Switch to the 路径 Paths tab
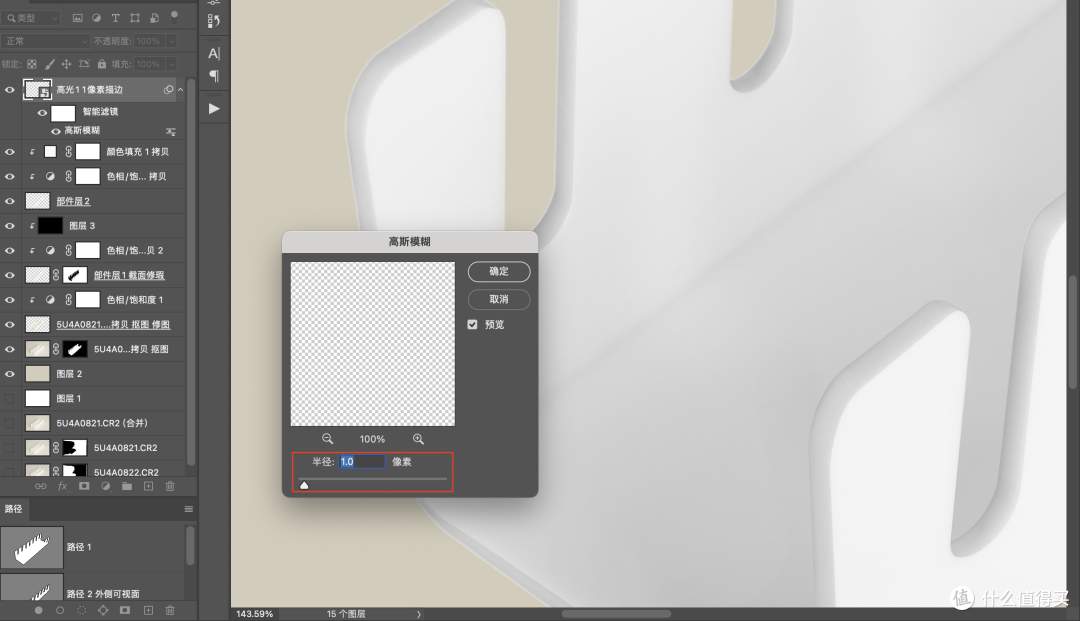Screen dimensions: 1080x621 pos(14,509)
